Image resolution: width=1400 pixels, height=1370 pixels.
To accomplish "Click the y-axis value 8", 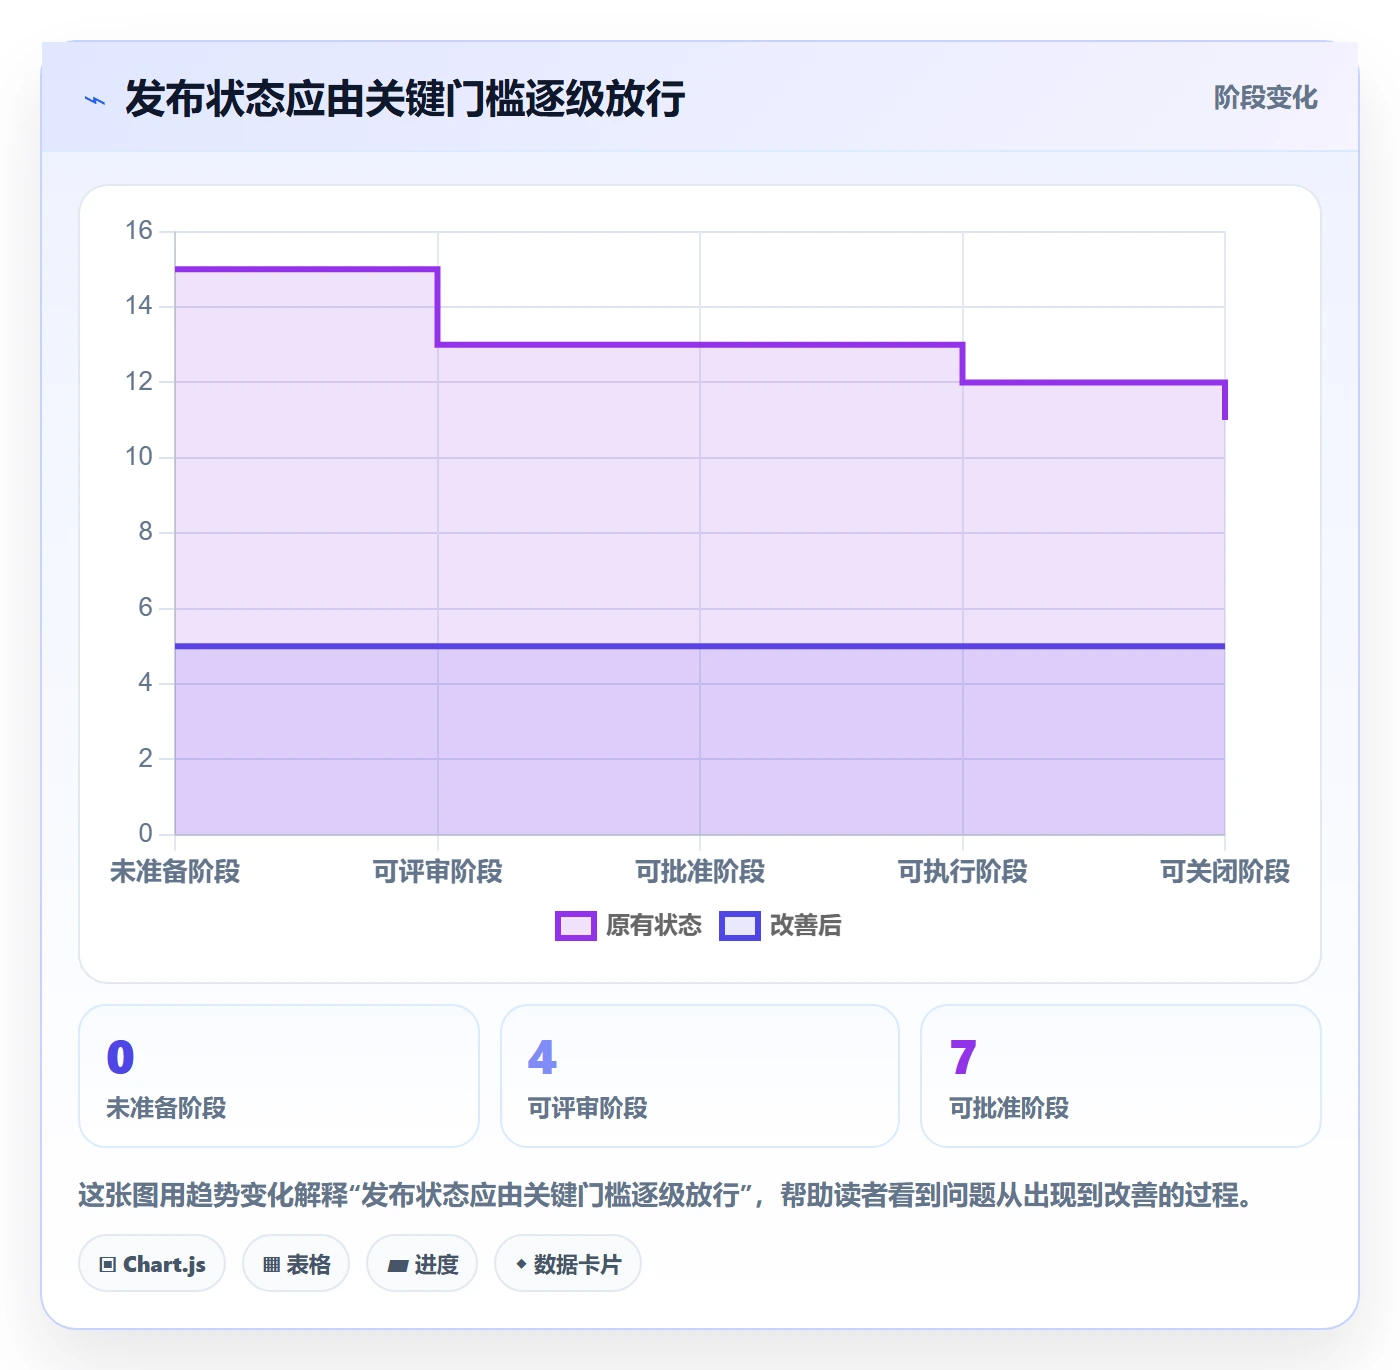I will (x=146, y=532).
